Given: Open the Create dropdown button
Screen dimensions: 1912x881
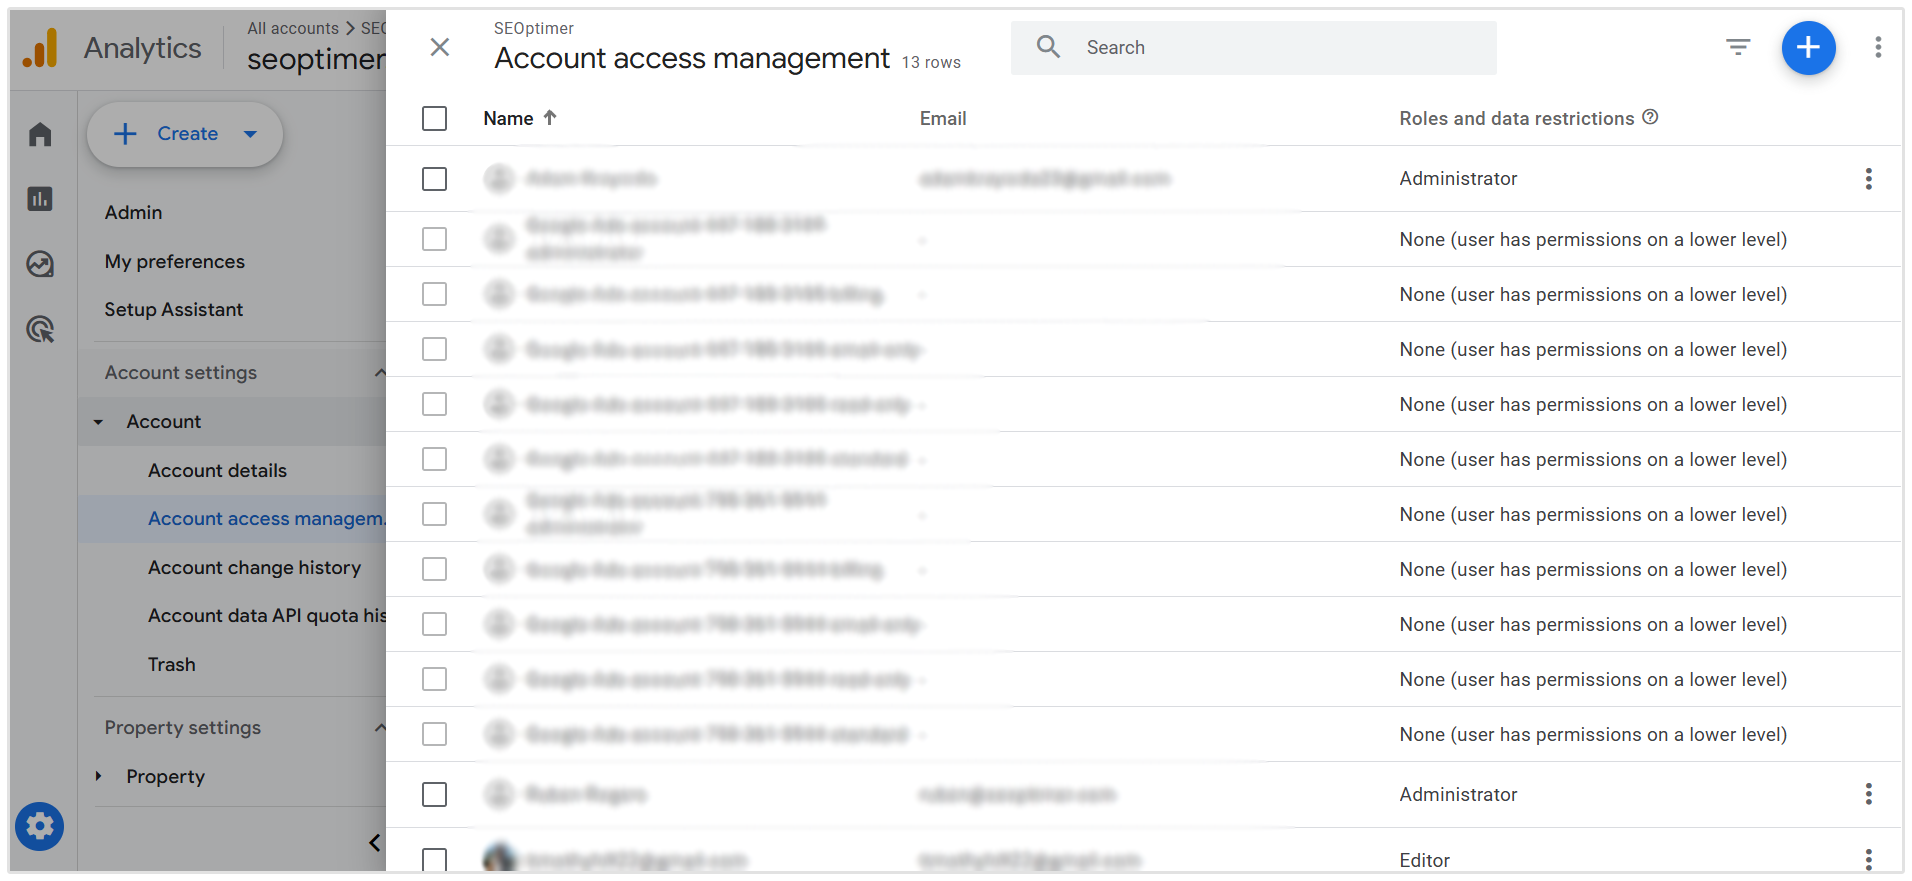Looking at the screenshot, I should pyautogui.click(x=185, y=134).
